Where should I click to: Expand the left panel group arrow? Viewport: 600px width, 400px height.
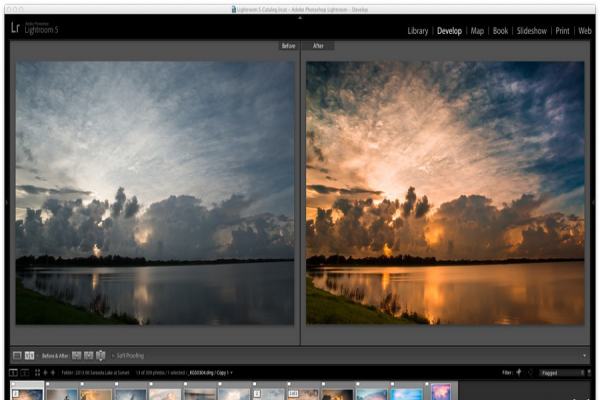coord(7,202)
